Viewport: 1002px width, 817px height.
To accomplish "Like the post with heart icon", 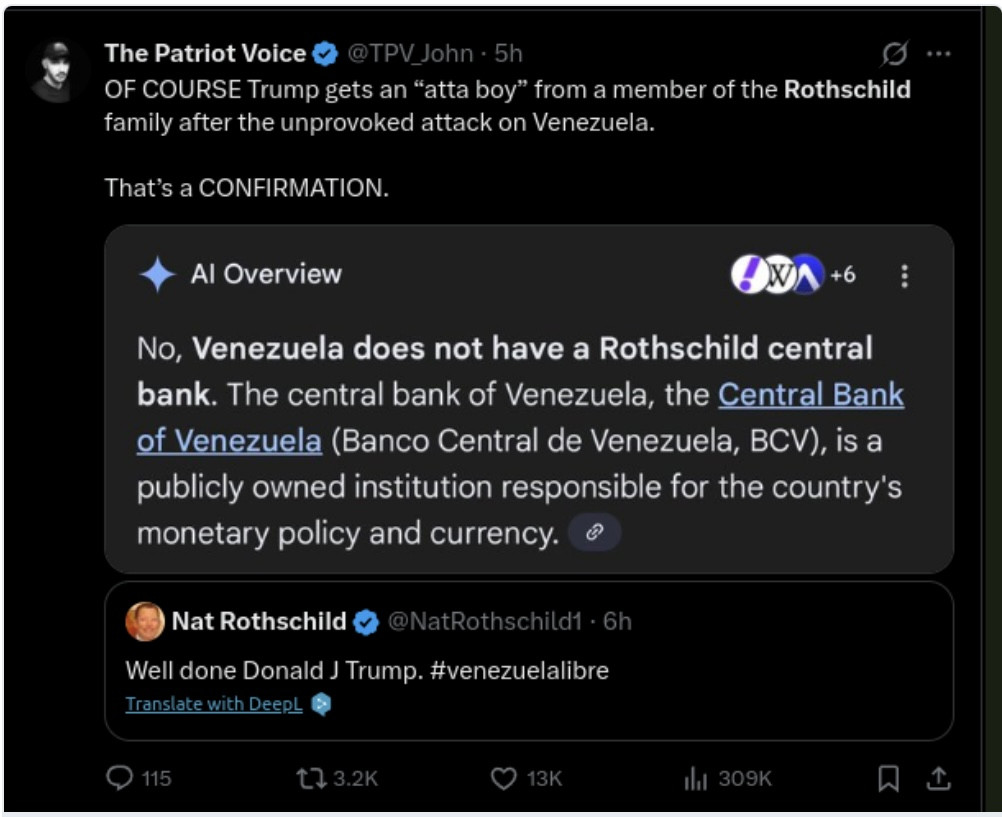I will (x=505, y=778).
